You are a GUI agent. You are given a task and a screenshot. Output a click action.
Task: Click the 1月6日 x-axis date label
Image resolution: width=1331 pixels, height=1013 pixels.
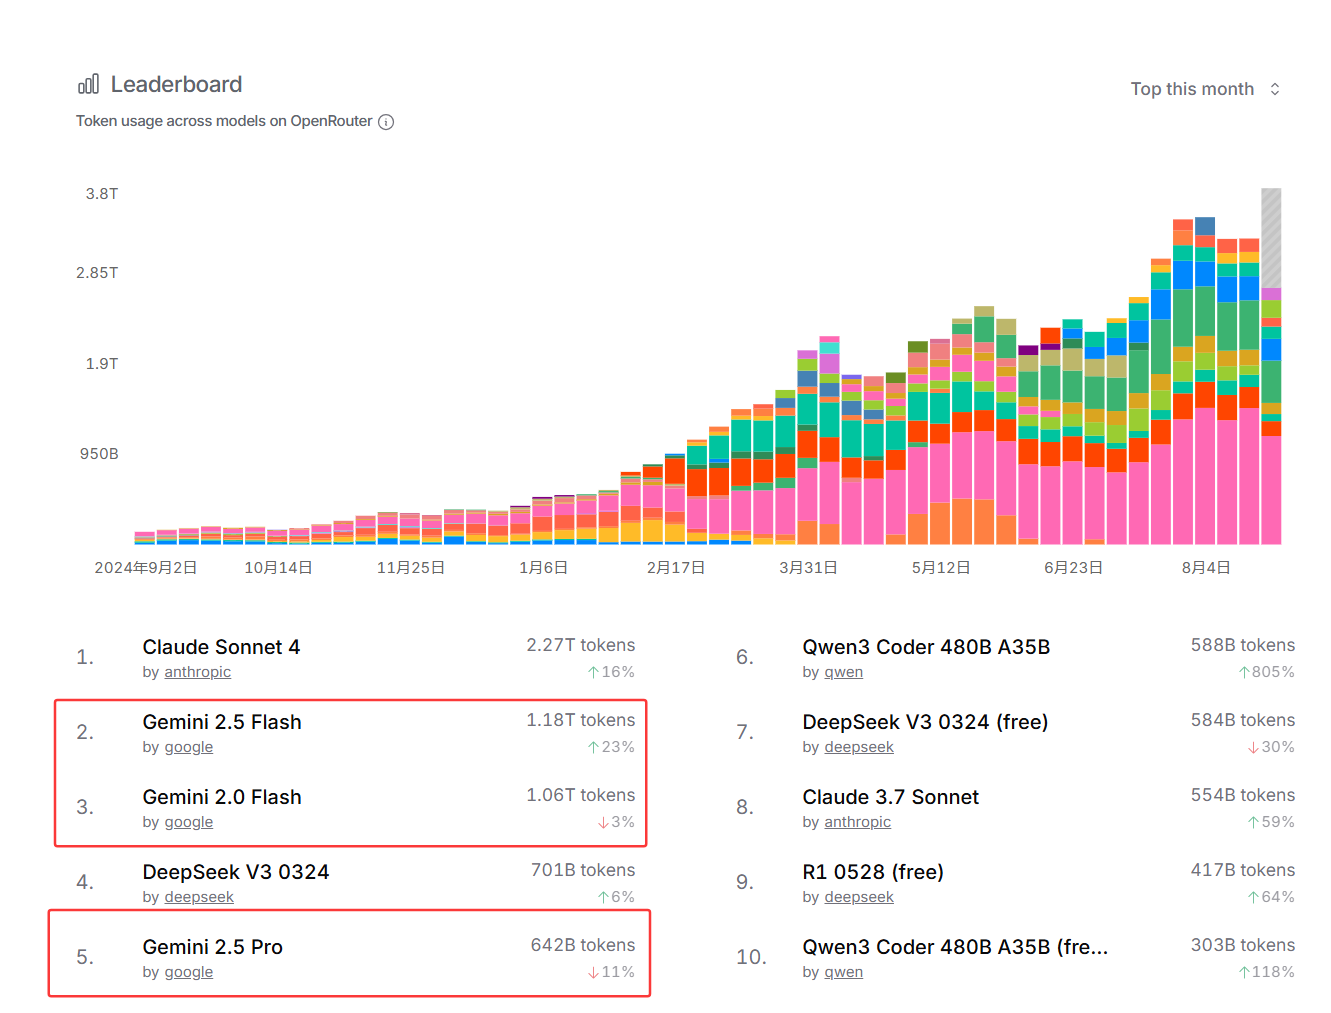click(x=544, y=568)
